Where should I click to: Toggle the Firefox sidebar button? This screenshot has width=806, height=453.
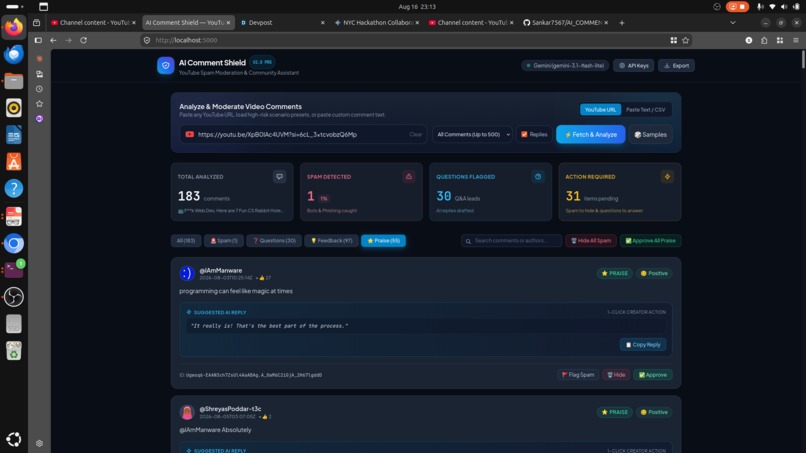38,40
